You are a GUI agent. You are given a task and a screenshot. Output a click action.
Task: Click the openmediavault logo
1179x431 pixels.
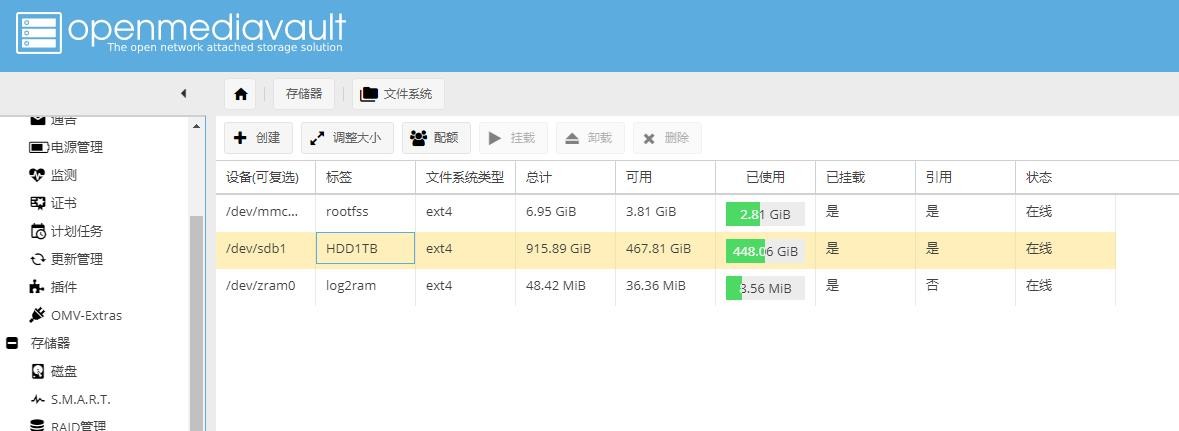[180, 32]
